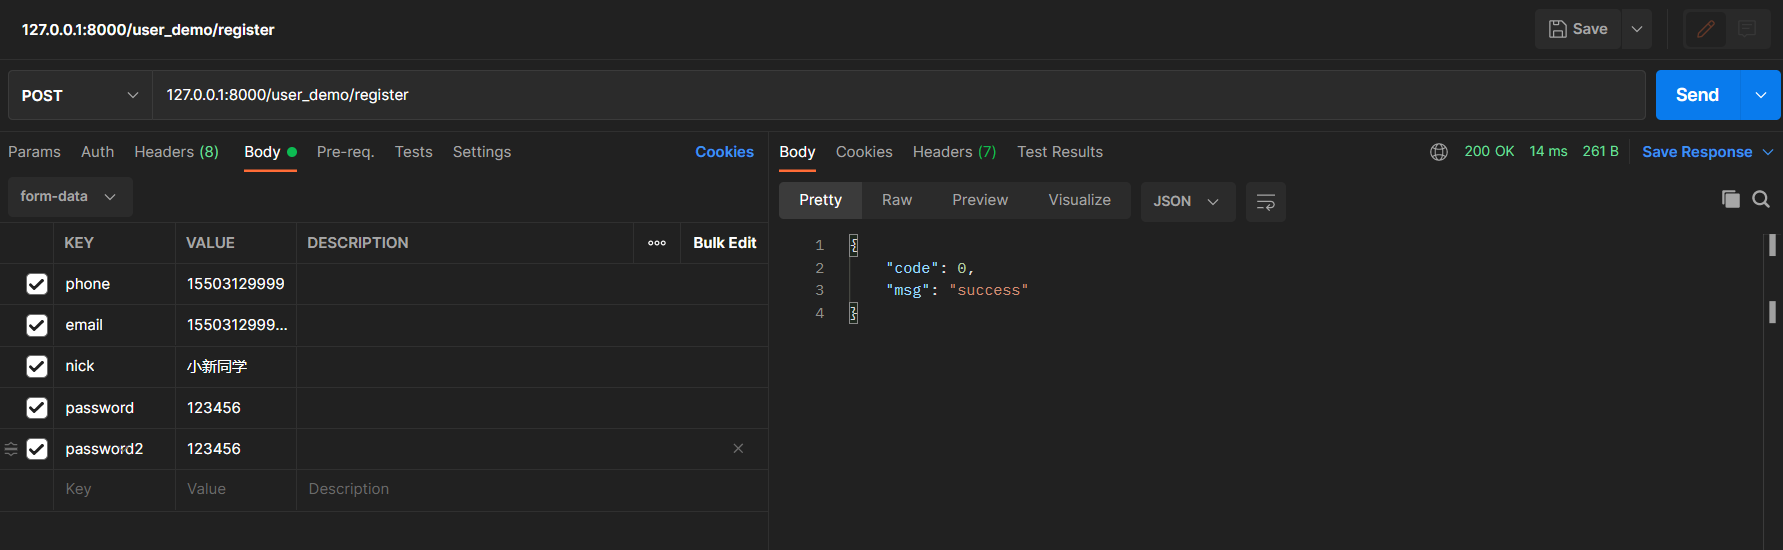The height and width of the screenshot is (550, 1783).
Task: Open the three-dots column options
Action: 657,243
